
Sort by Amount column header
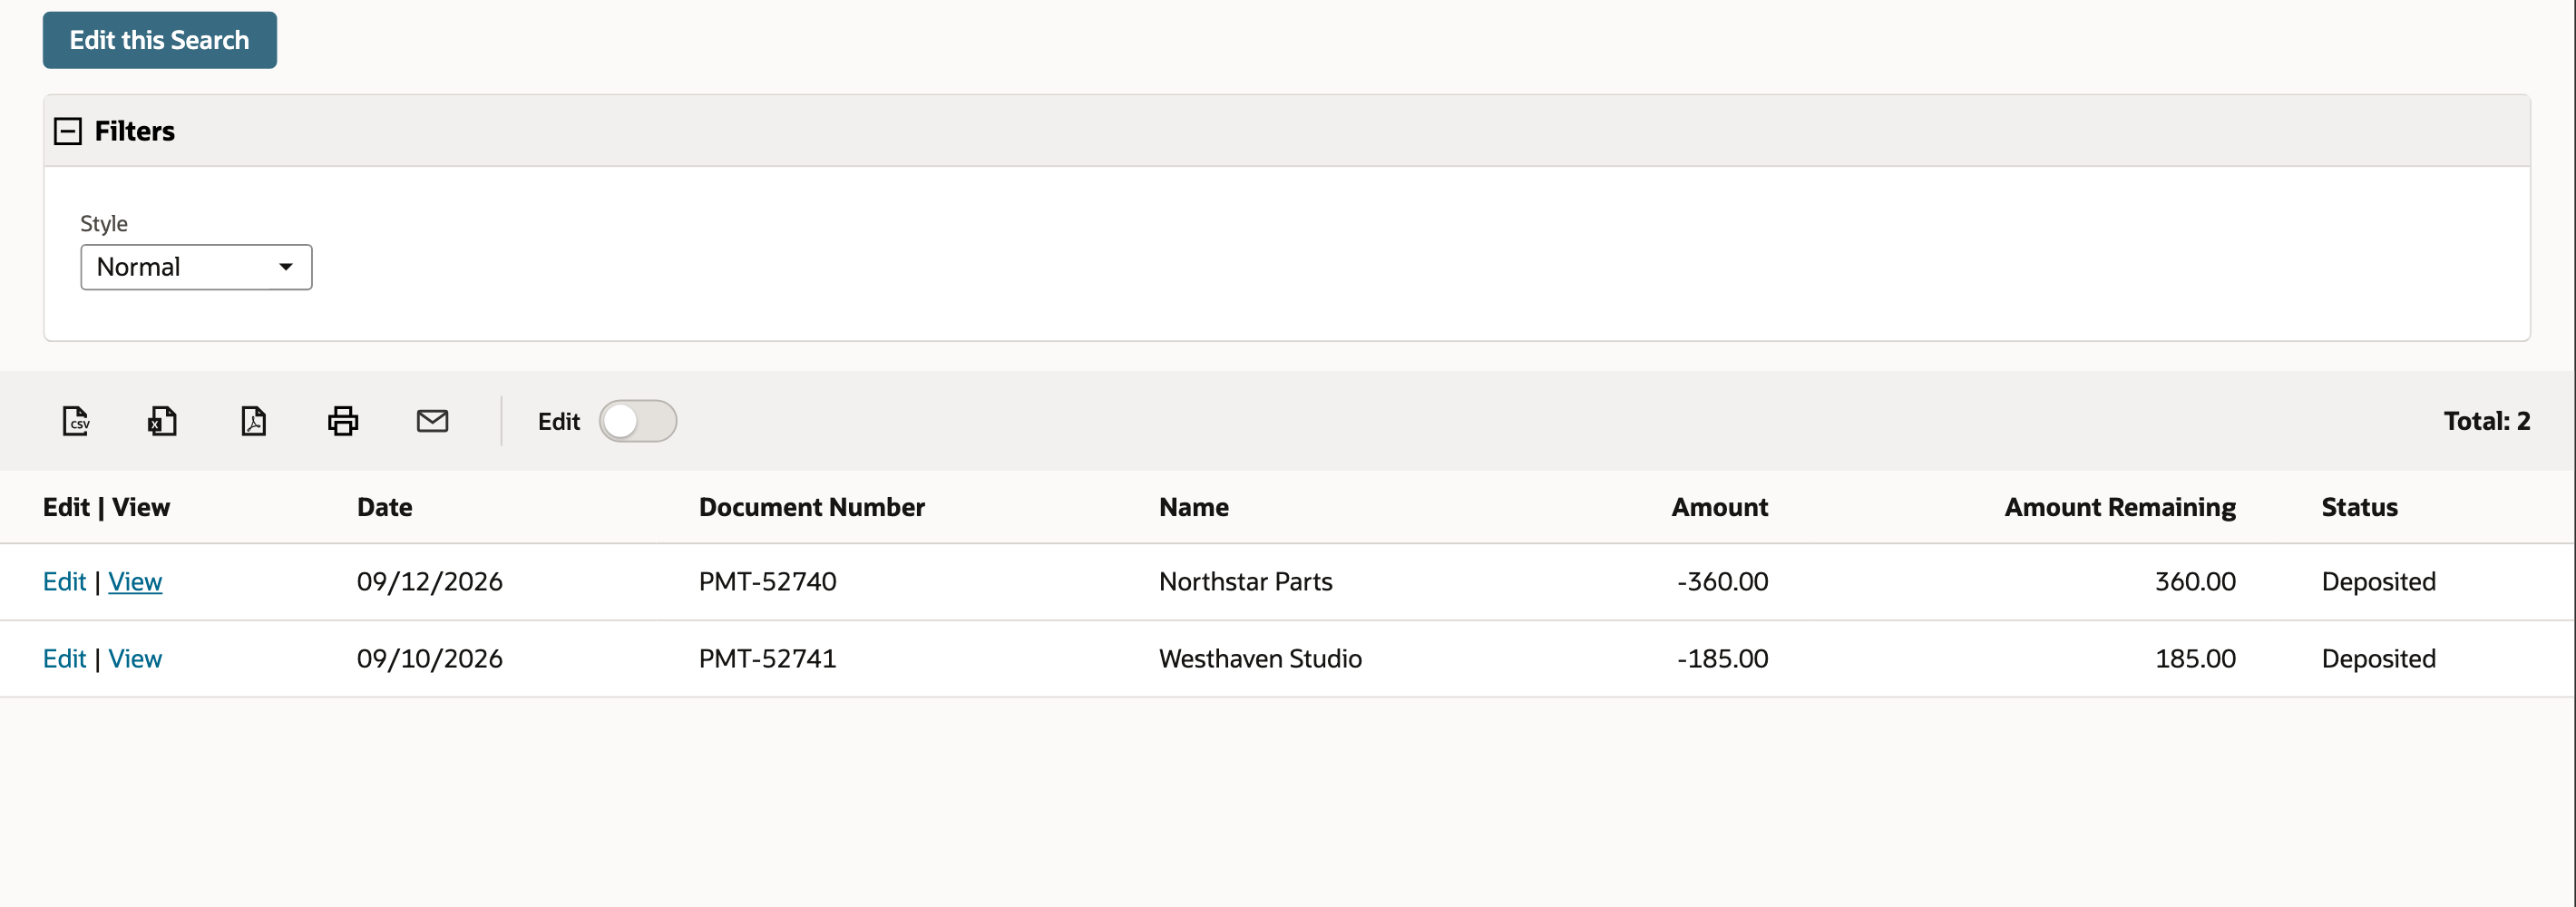pos(1719,507)
